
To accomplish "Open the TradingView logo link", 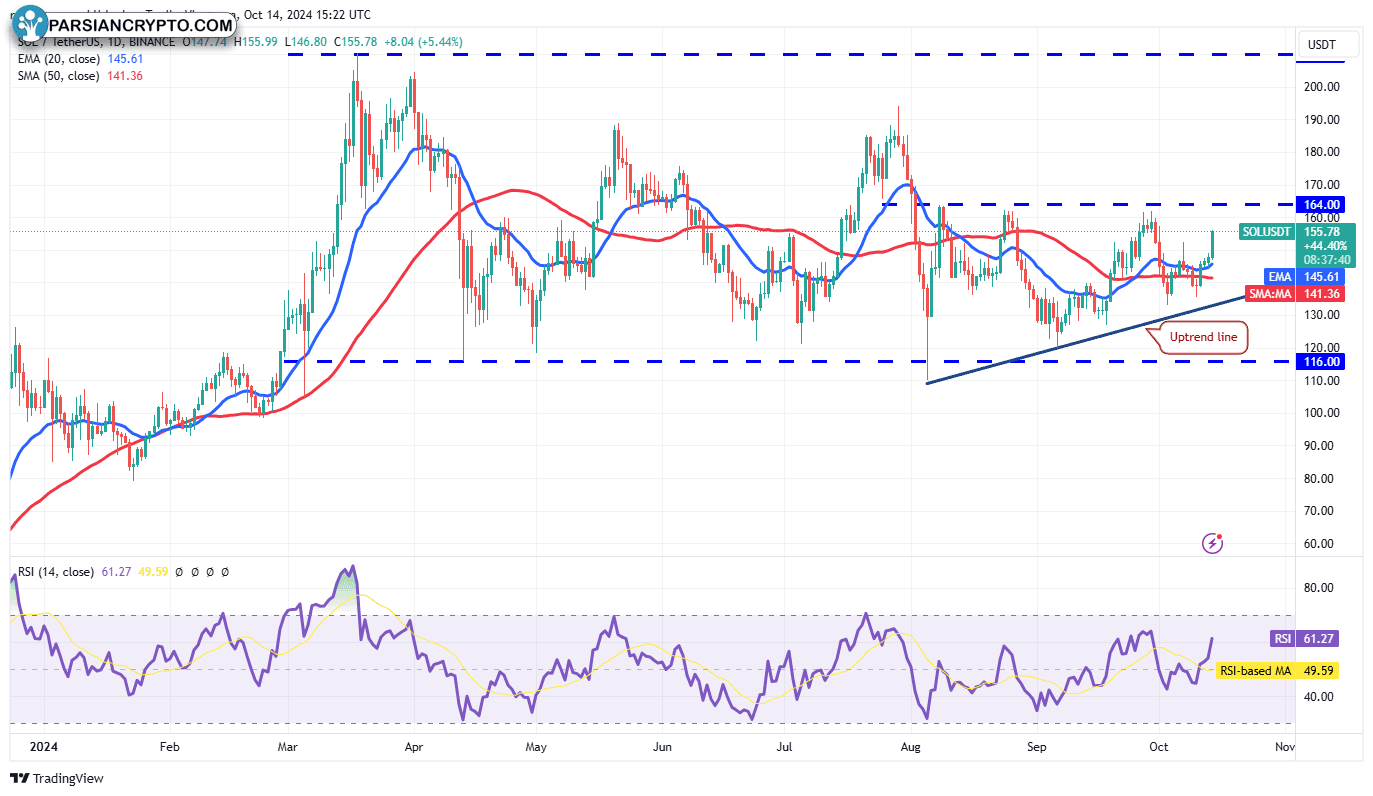I will click(57, 778).
